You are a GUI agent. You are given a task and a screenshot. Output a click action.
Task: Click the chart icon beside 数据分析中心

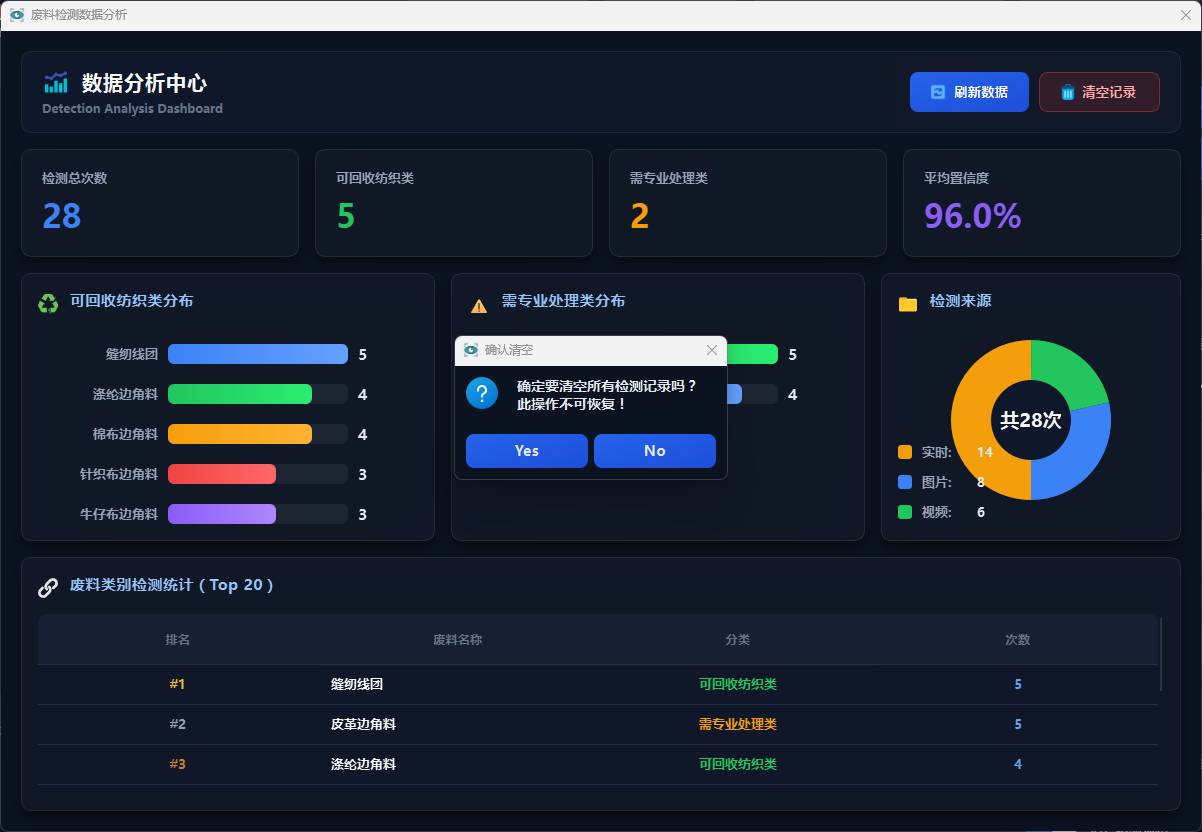(x=56, y=83)
